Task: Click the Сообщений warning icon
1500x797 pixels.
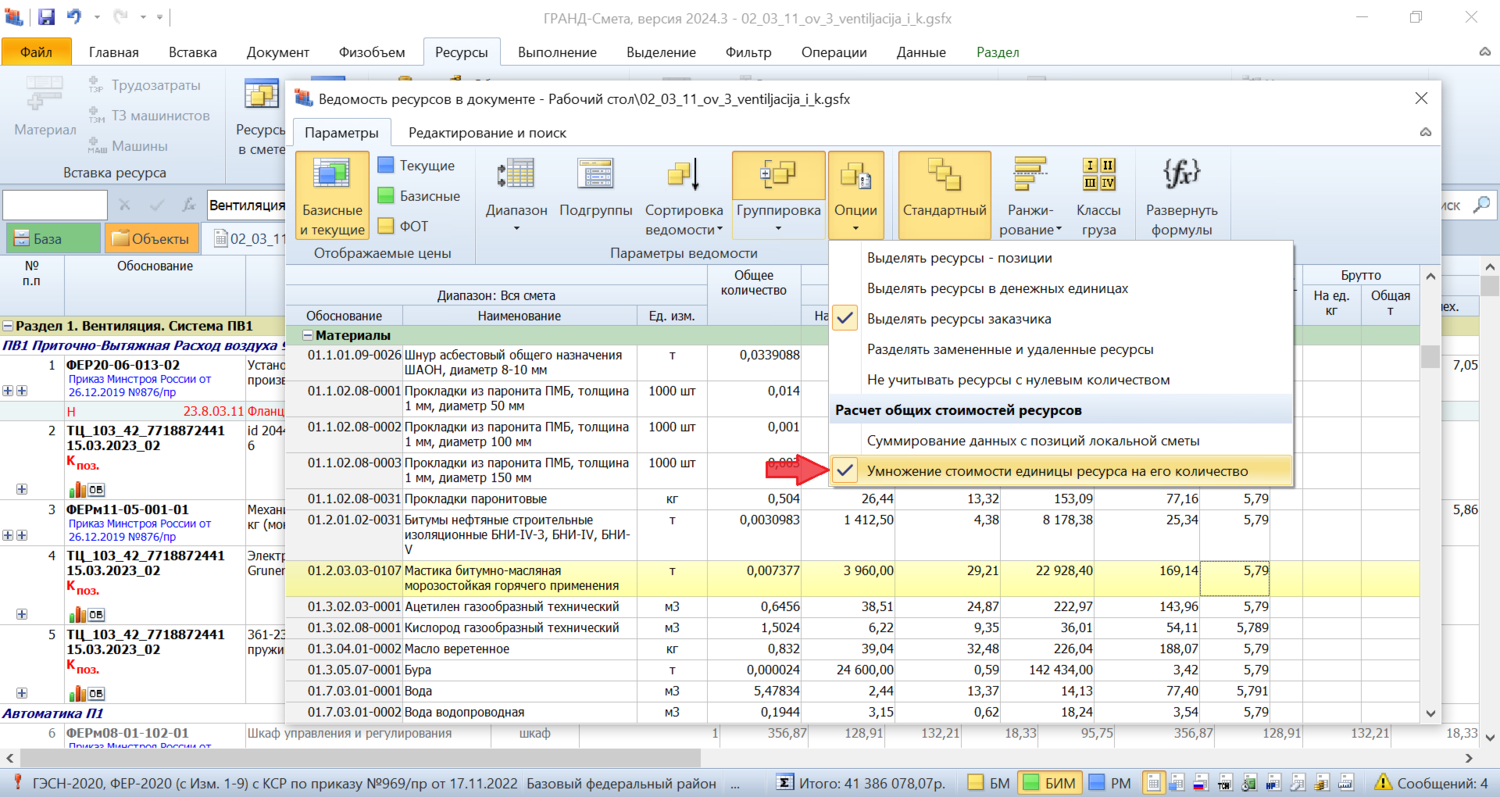Action: point(1384,782)
